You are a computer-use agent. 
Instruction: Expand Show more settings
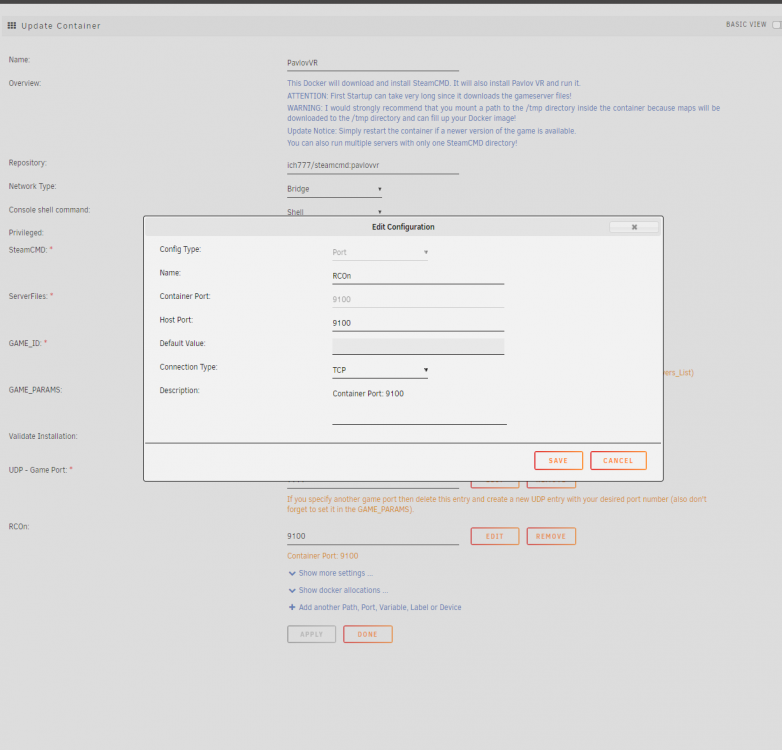coord(336,573)
